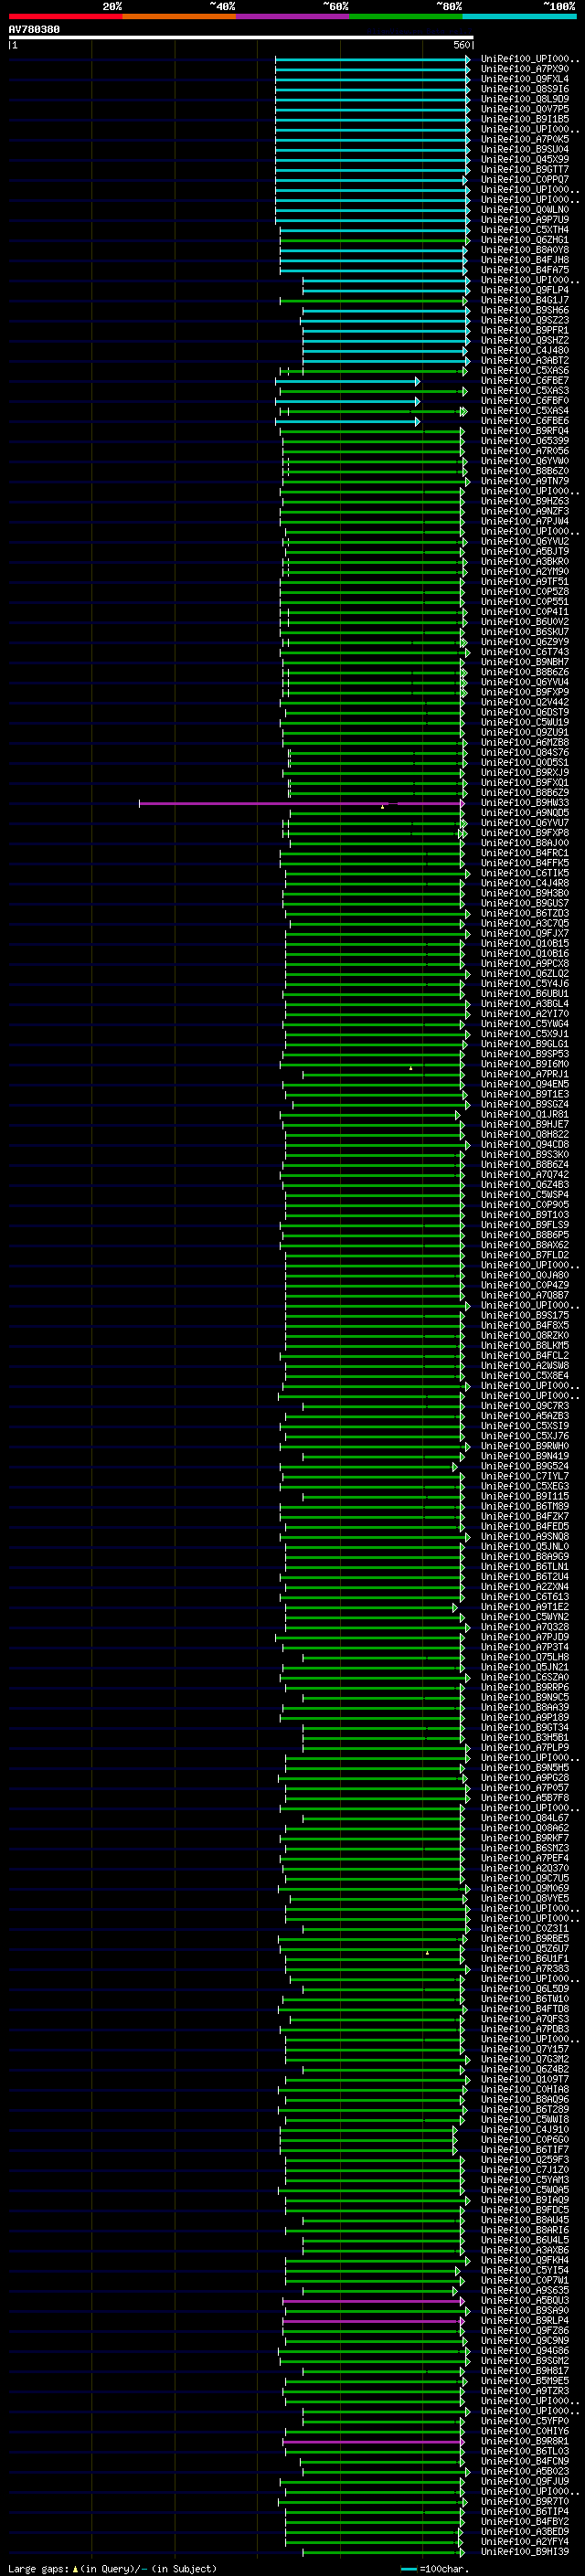Select hit label UniRef100_C6FBE6
The image size is (585, 2576).
point(525,421)
